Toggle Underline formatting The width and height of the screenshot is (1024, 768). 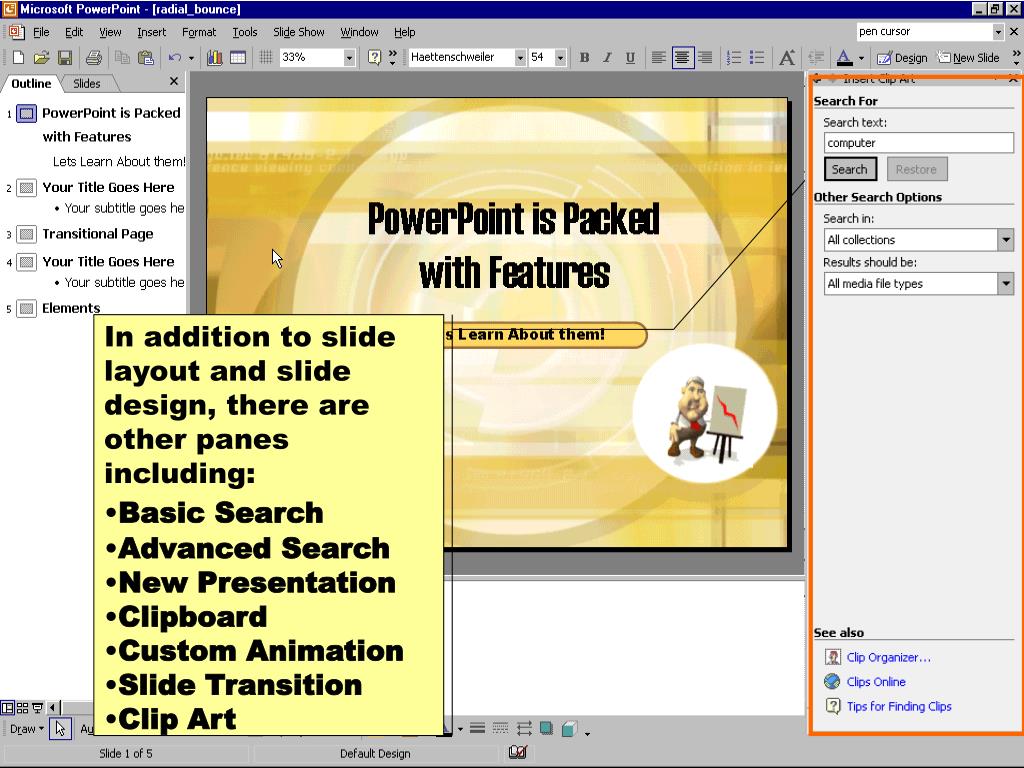pyautogui.click(x=630, y=57)
